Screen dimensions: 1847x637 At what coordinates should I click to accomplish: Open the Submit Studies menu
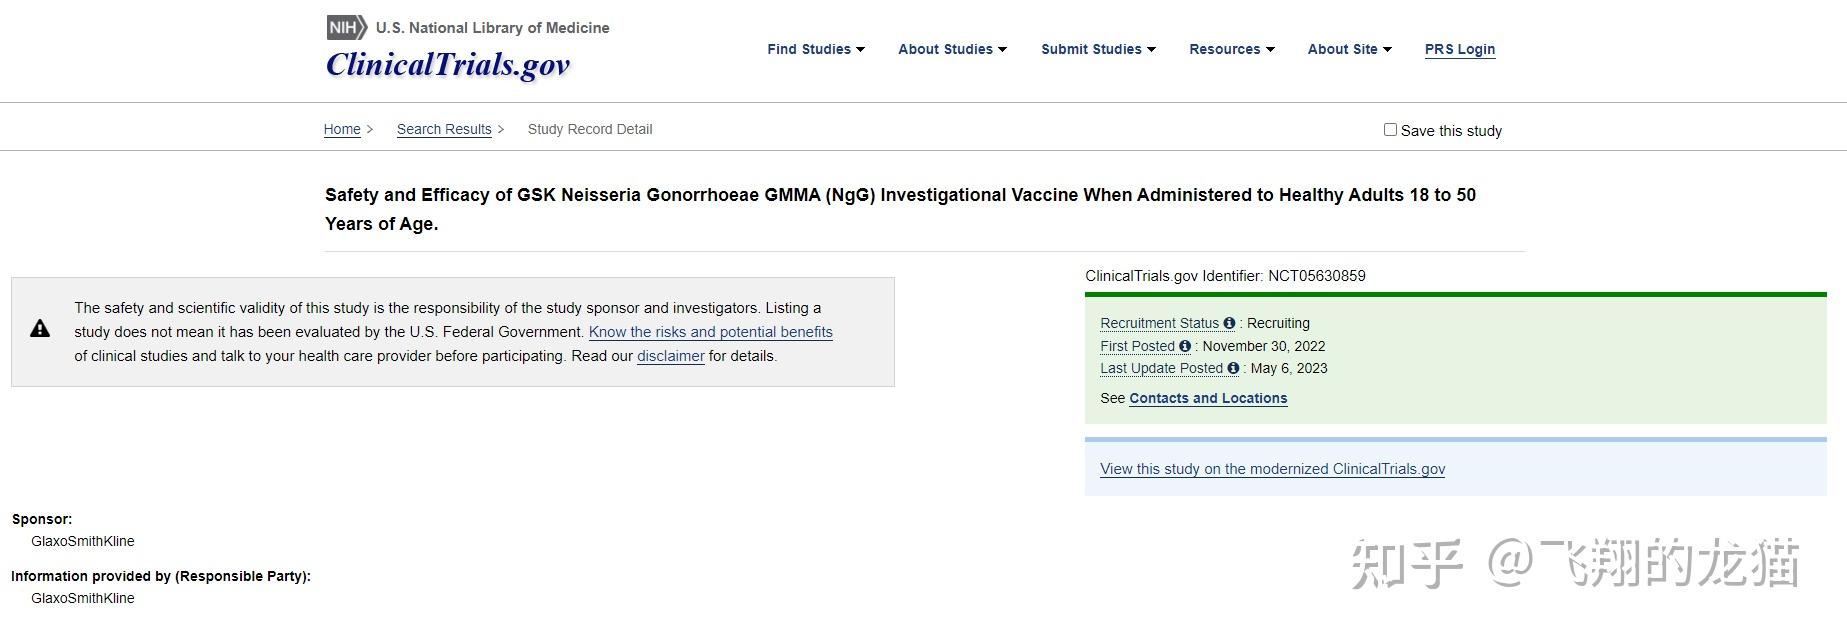1097,49
